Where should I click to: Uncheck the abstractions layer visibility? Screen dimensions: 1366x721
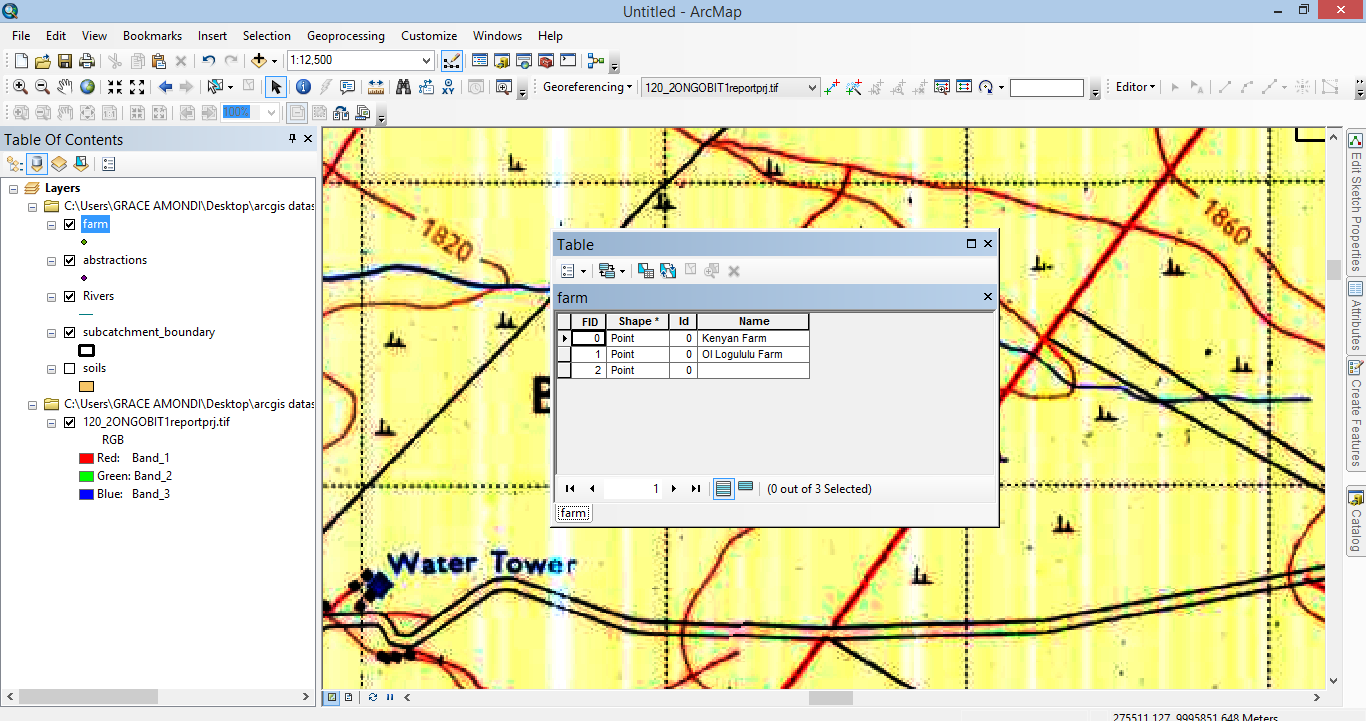pyautogui.click(x=70, y=260)
